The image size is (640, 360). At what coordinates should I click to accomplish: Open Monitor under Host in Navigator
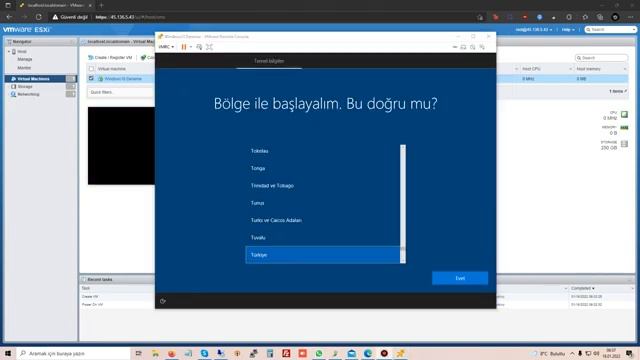click(24, 68)
